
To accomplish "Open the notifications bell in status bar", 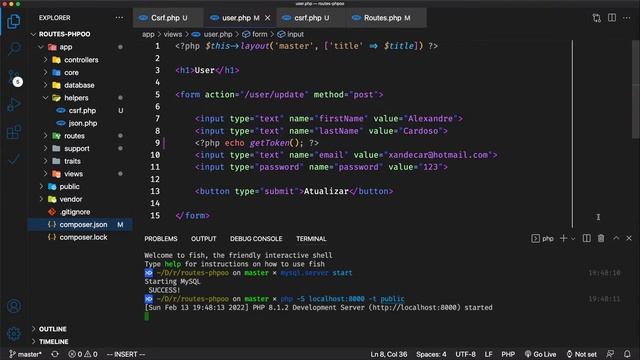I will [627, 354].
